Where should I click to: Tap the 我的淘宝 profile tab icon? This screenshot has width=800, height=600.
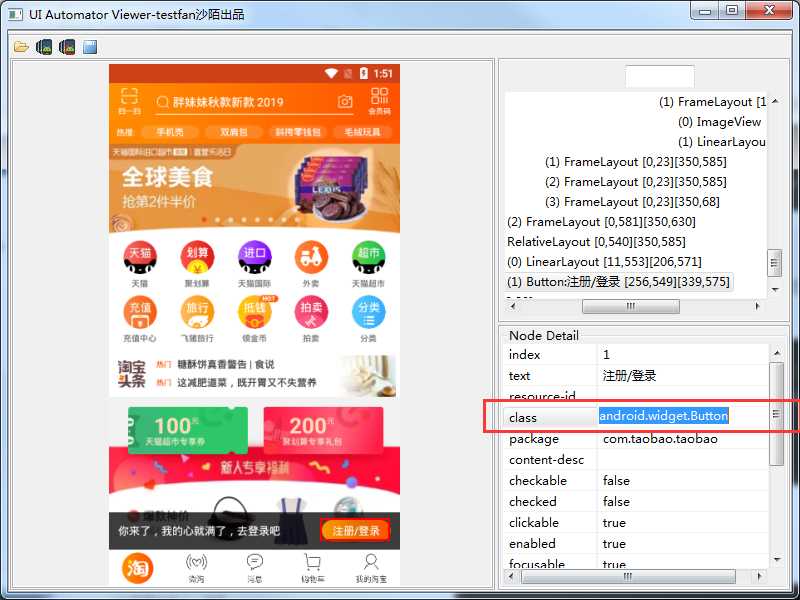(x=371, y=562)
